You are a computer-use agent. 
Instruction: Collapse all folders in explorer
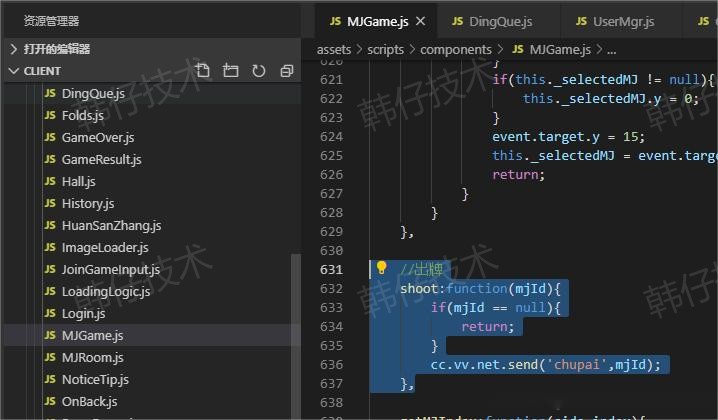(x=287, y=71)
